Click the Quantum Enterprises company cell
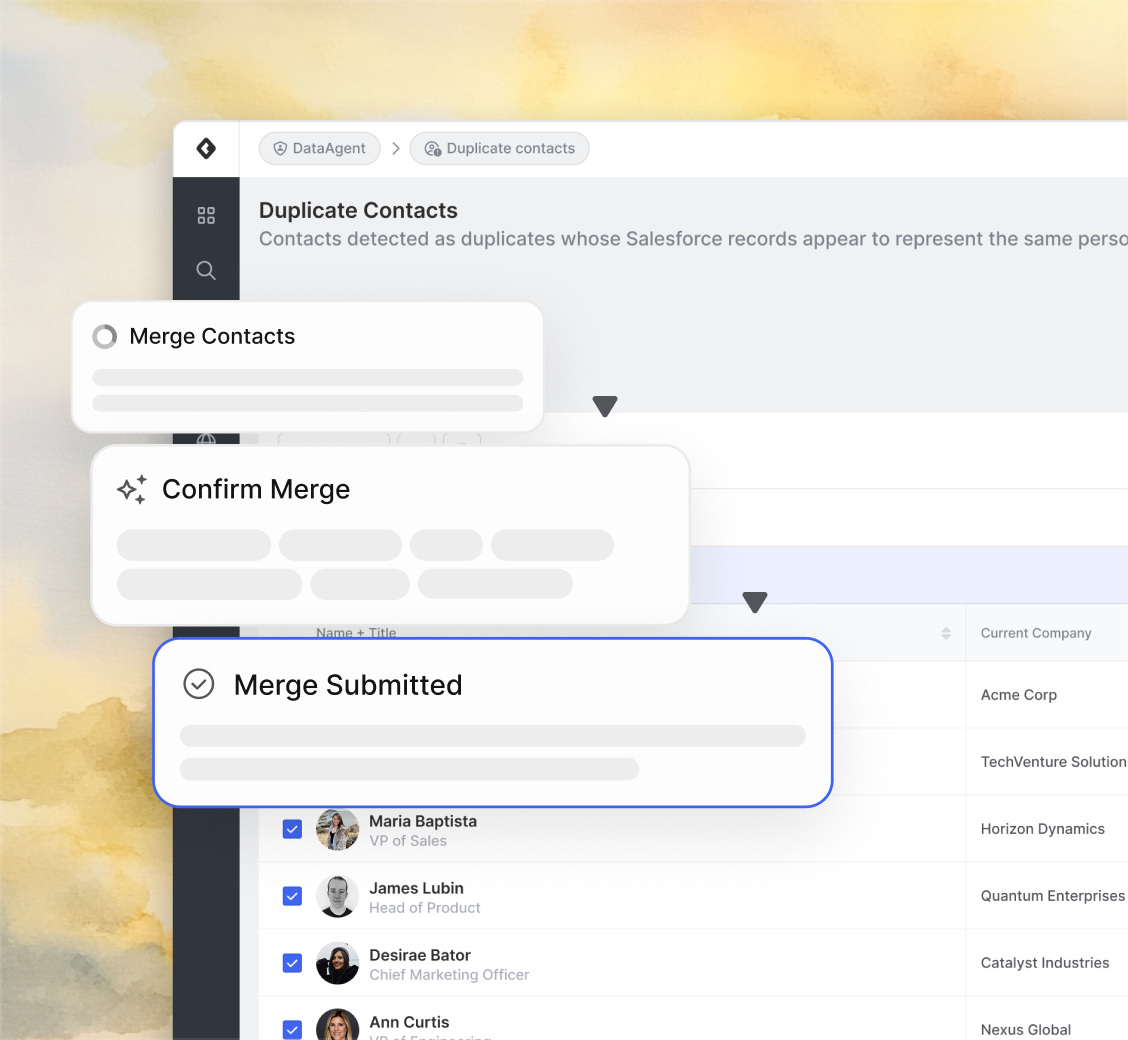The image size is (1128, 1040). 1052,895
